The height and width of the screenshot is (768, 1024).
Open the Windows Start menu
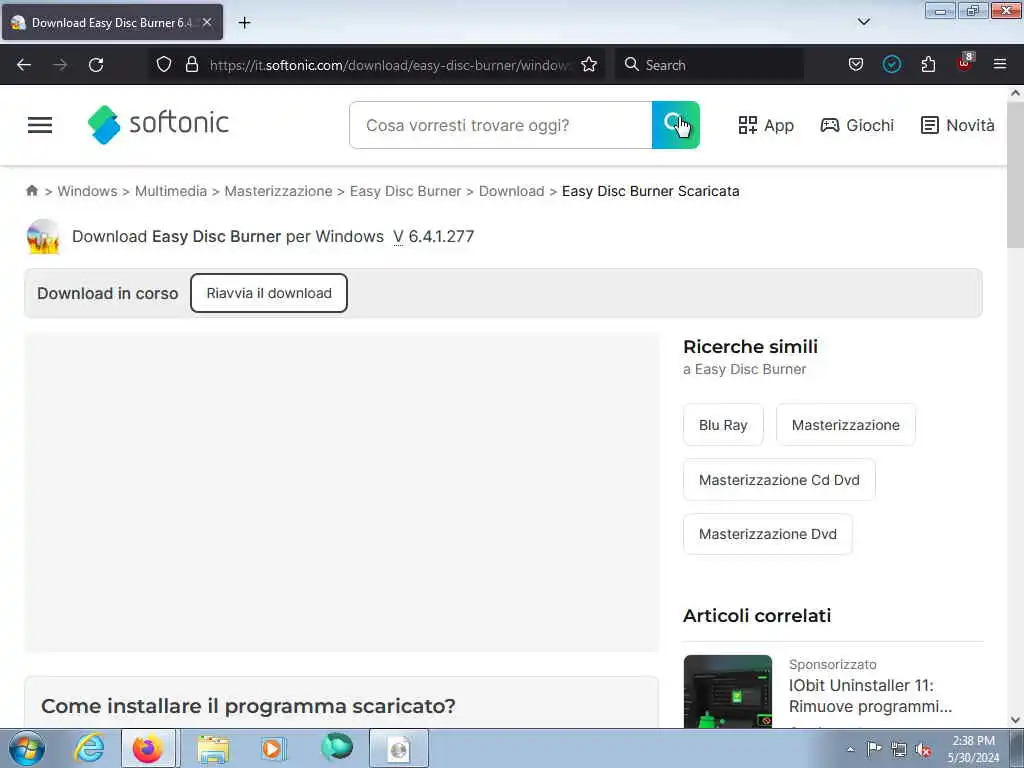coord(27,748)
